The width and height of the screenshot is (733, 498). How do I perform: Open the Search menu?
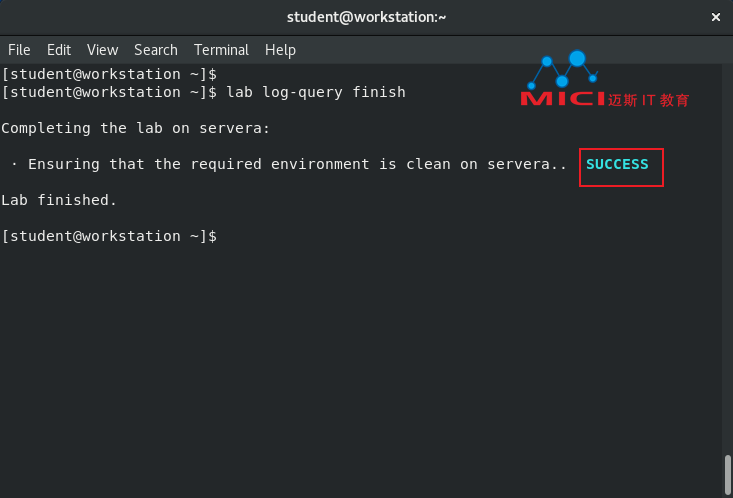pos(156,50)
